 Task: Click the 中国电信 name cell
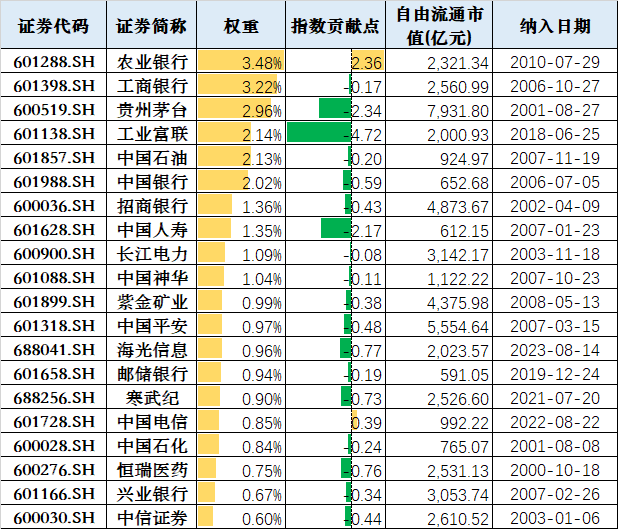[151, 421]
